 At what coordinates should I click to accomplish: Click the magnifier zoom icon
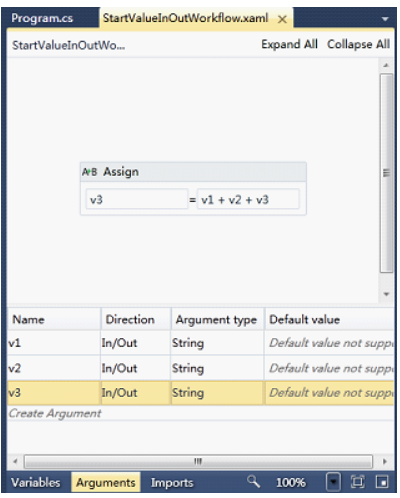[x=253, y=481]
